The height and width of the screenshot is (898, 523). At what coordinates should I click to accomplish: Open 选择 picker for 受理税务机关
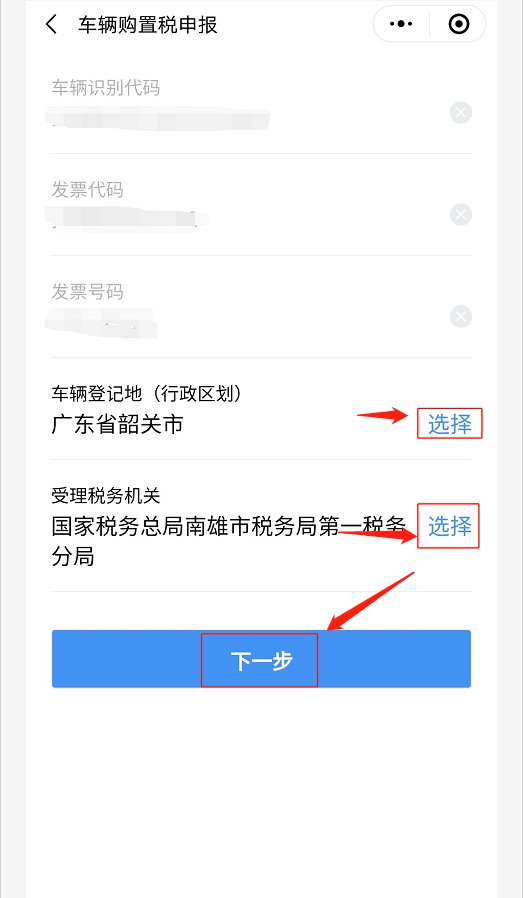tap(450, 526)
